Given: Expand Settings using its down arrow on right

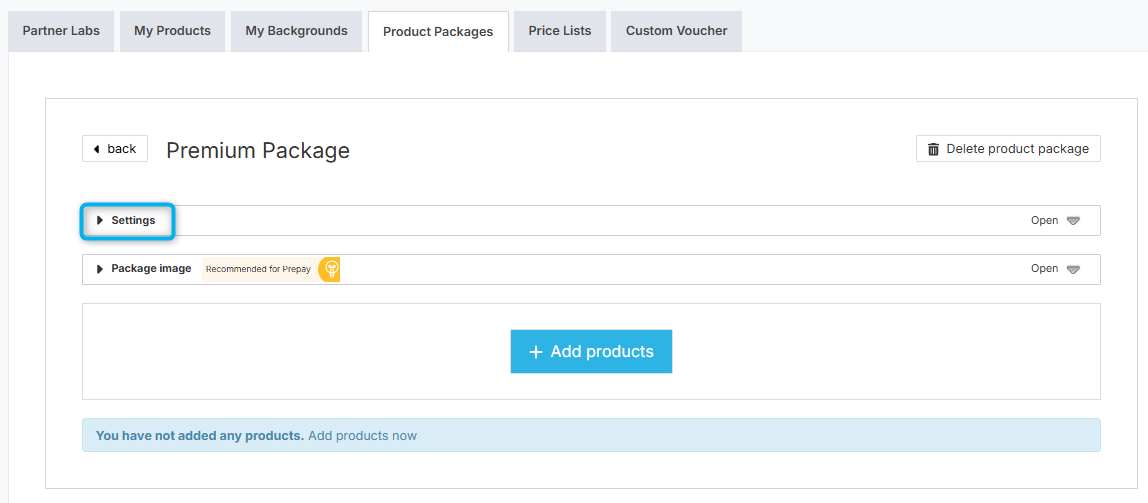Looking at the screenshot, I should pos(1073,221).
